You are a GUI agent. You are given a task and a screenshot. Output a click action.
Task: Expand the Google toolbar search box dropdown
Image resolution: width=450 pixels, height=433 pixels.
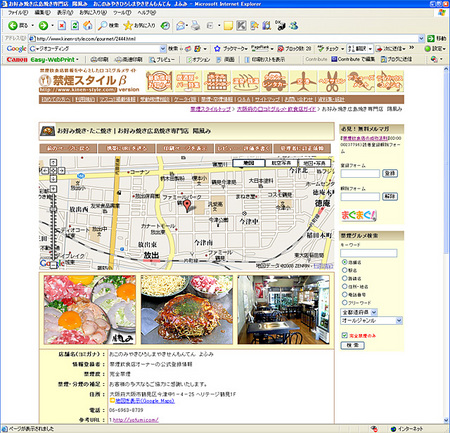click(x=163, y=49)
